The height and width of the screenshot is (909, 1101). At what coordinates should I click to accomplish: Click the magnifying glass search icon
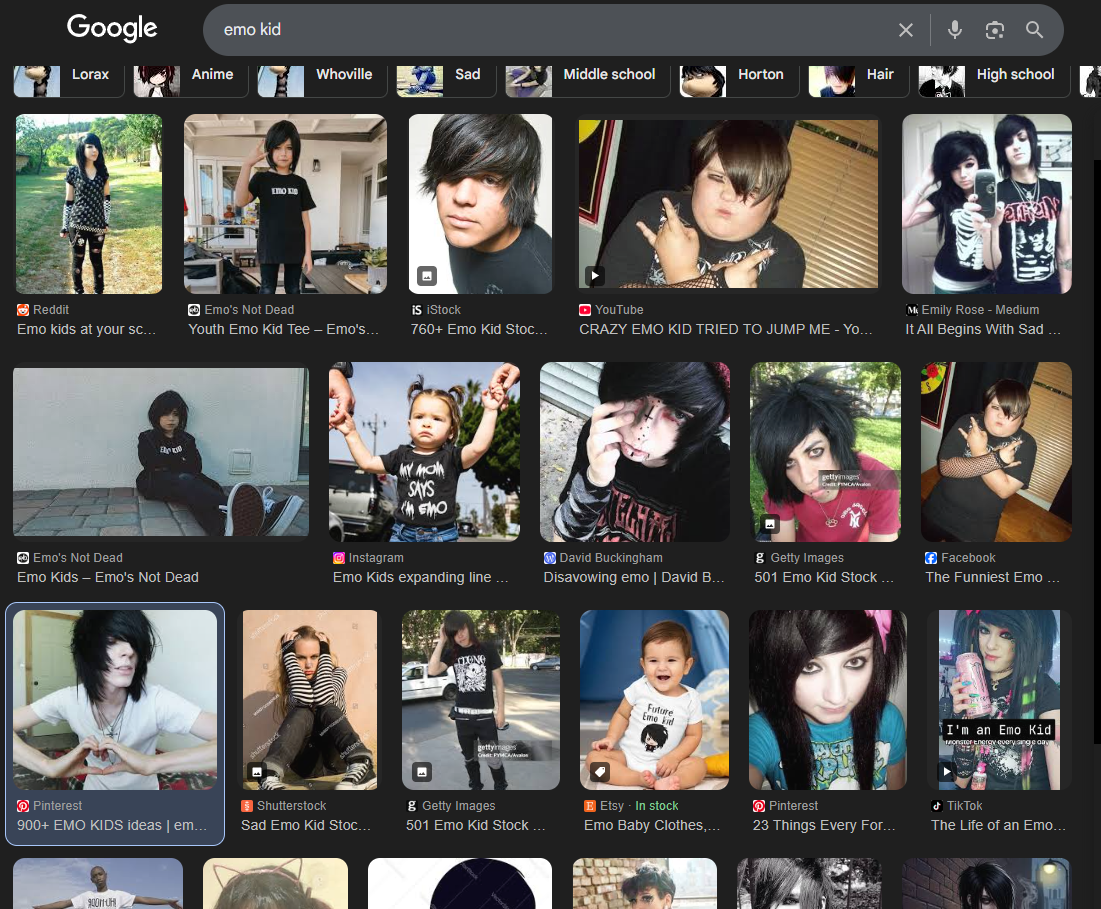click(x=1034, y=29)
